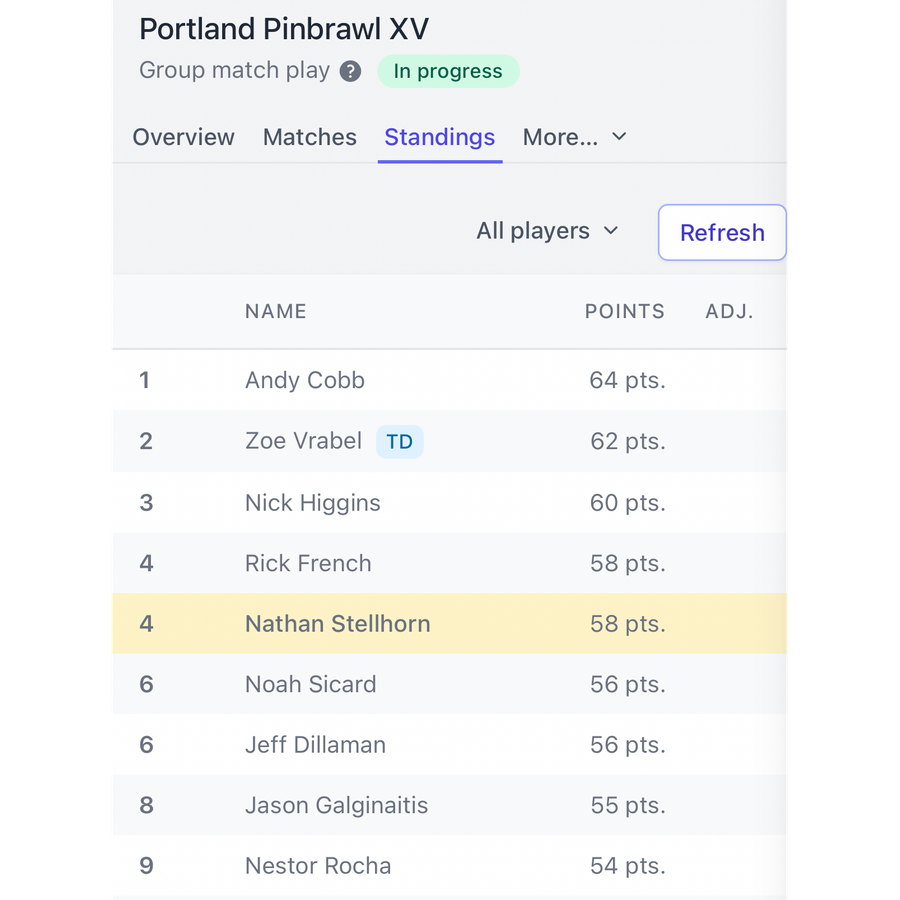Select Jeff Dillaman's standings row
Image resolution: width=900 pixels, height=900 pixels.
449,744
